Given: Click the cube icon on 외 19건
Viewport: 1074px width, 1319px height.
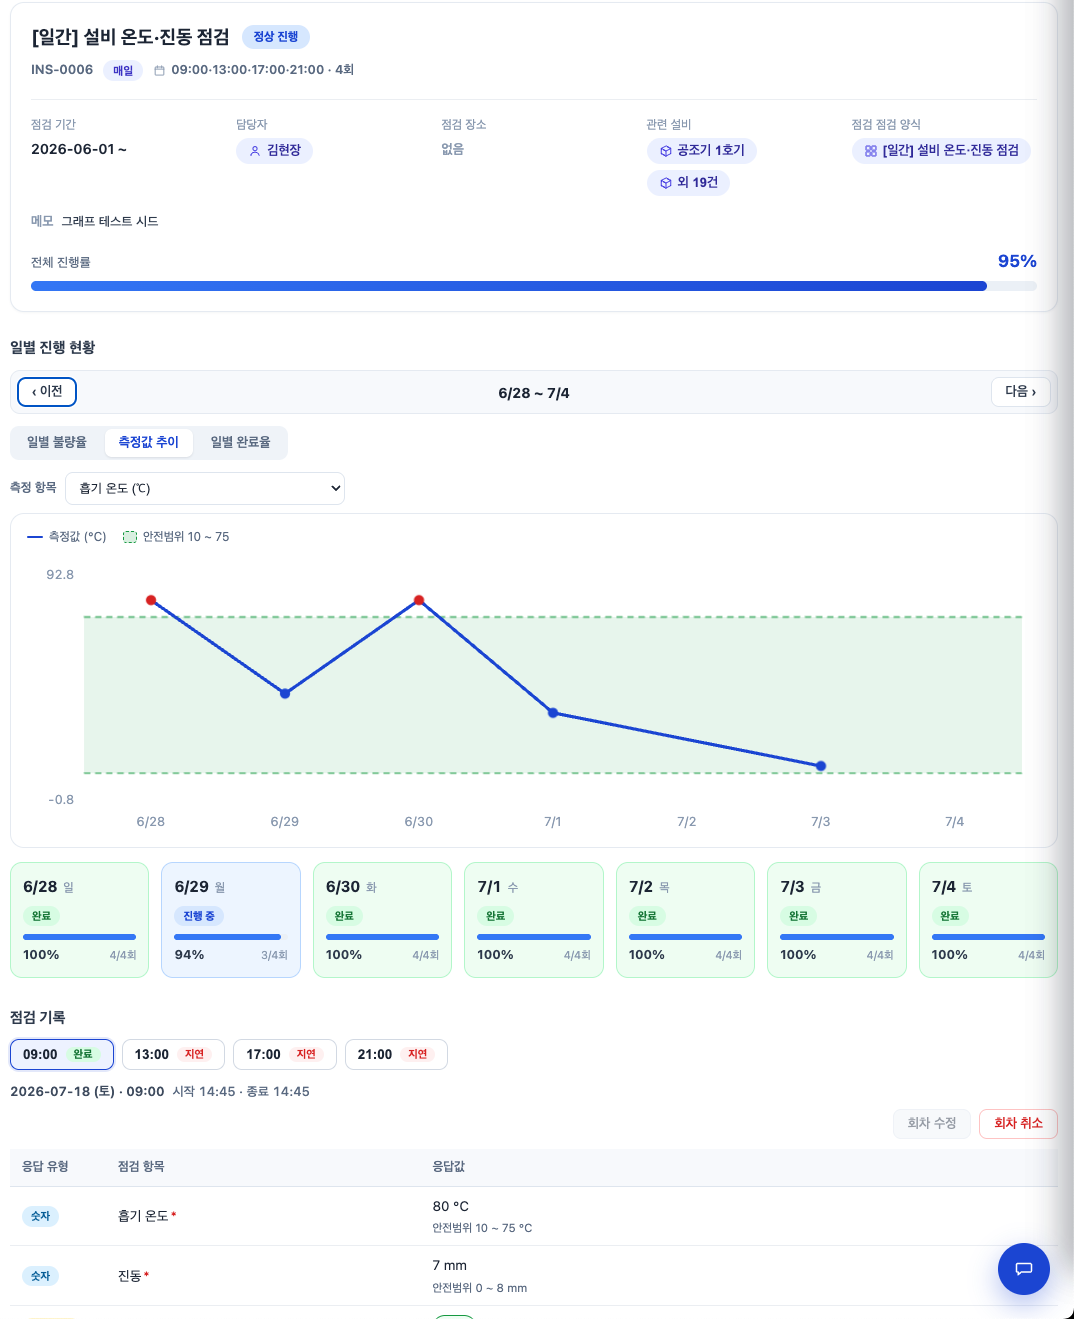Looking at the screenshot, I should click(x=666, y=183).
